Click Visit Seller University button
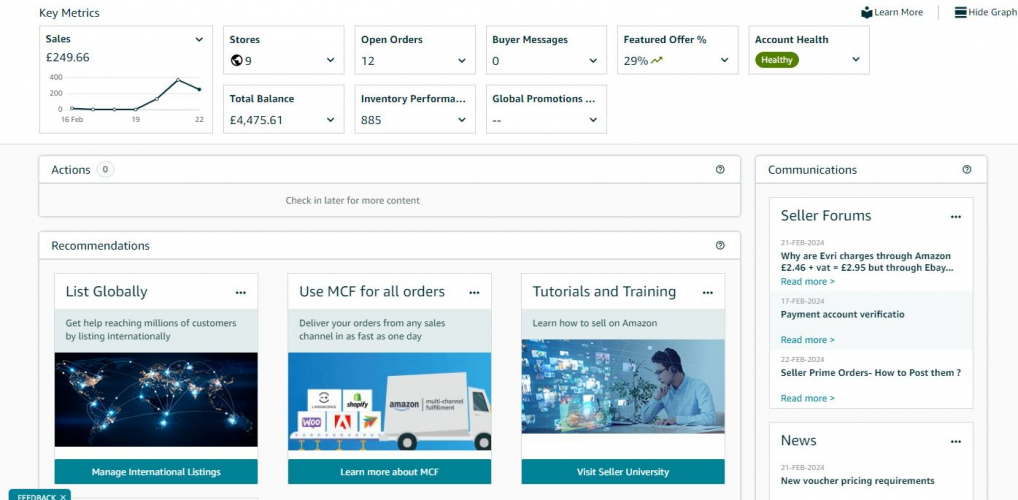 point(623,471)
